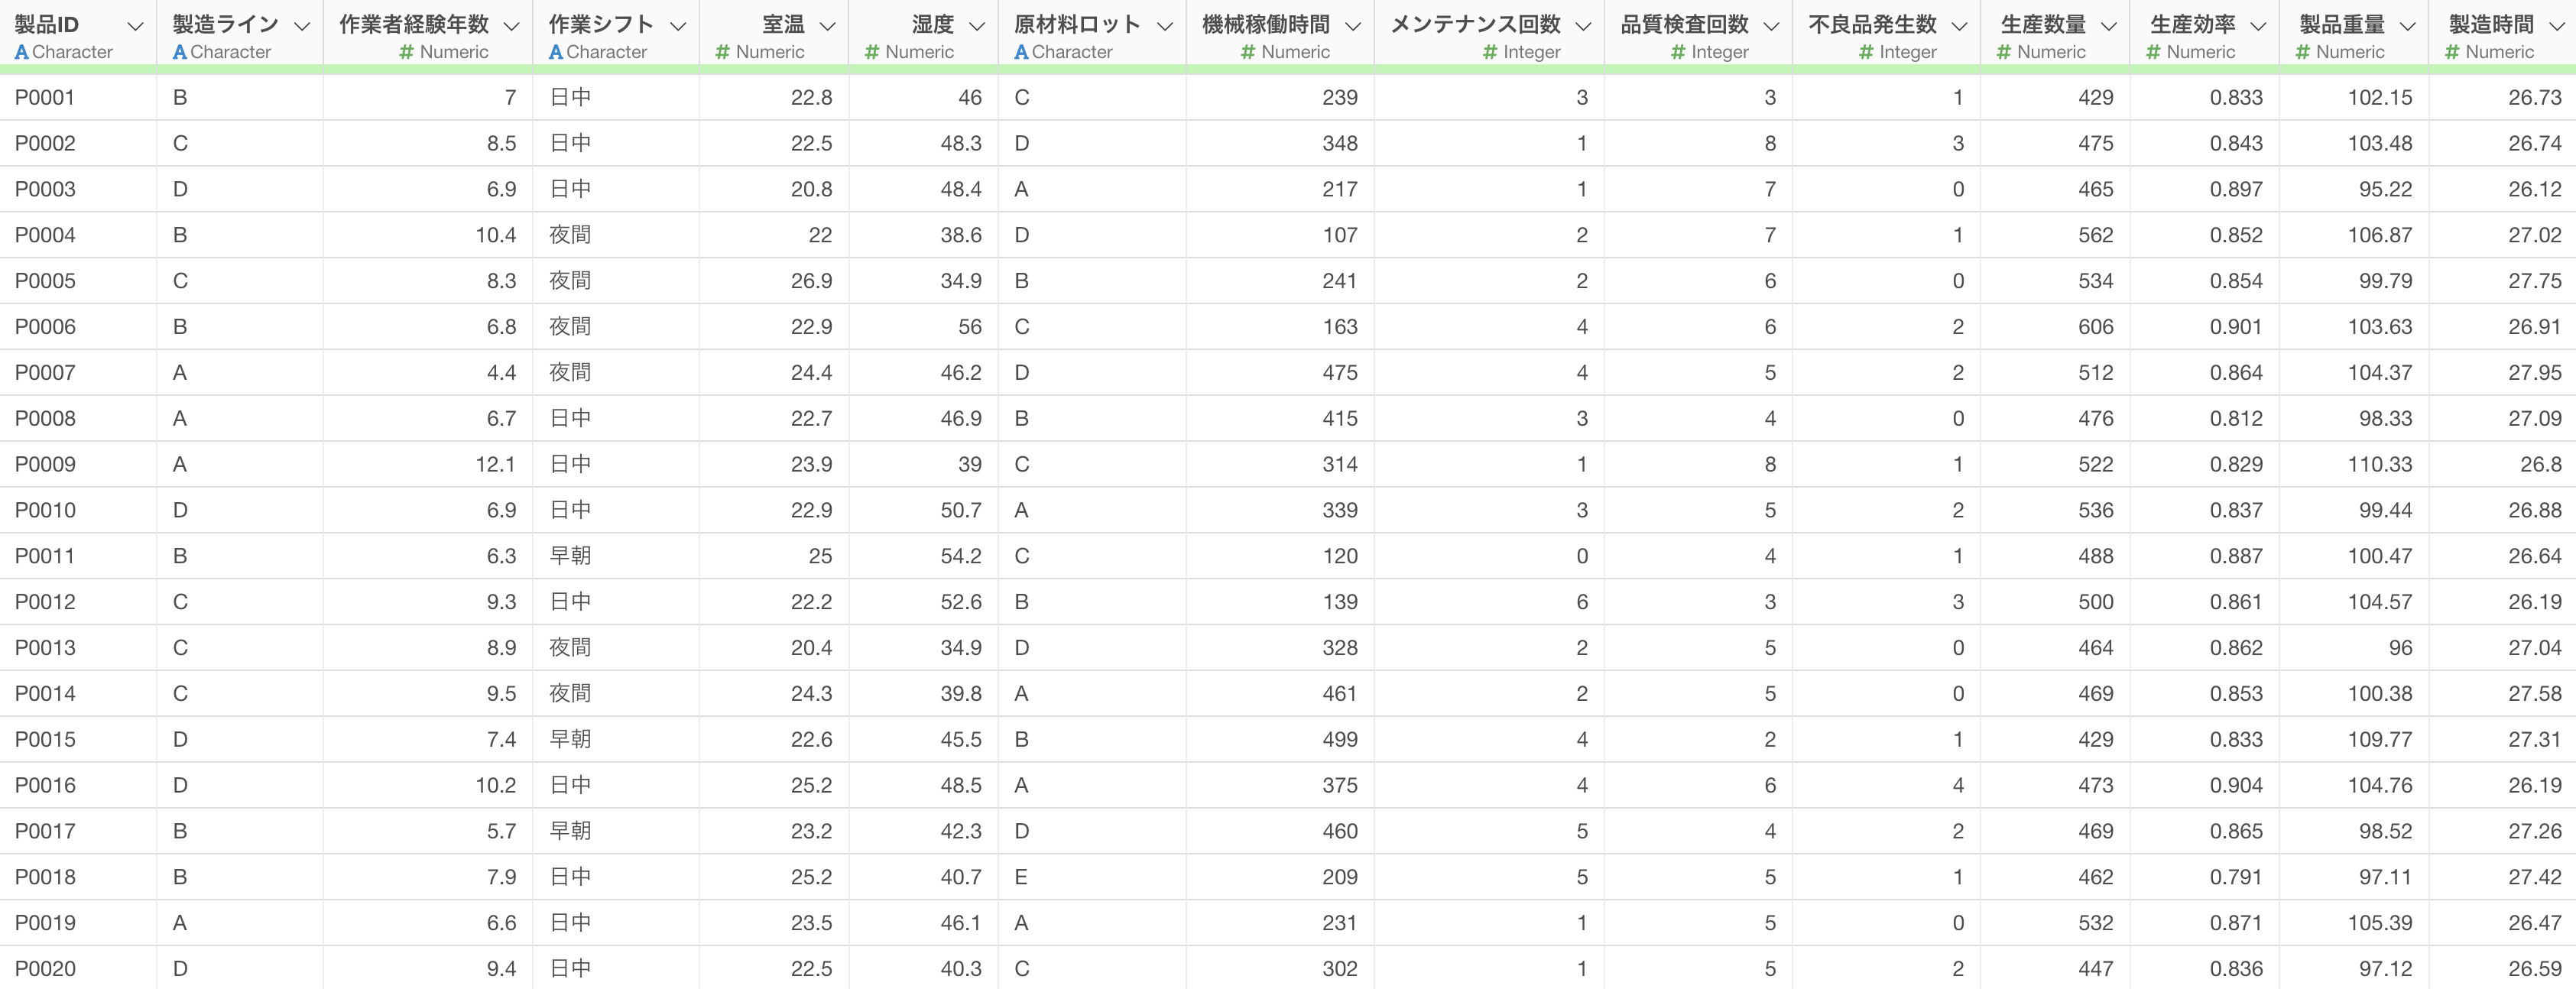Select the 生産効率 column header name

point(2193,25)
